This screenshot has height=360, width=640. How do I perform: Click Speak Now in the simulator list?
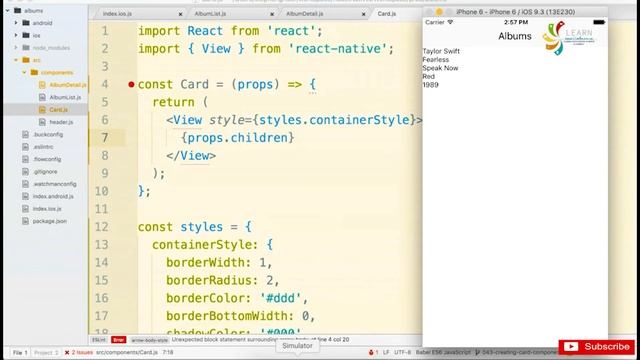click(440, 68)
